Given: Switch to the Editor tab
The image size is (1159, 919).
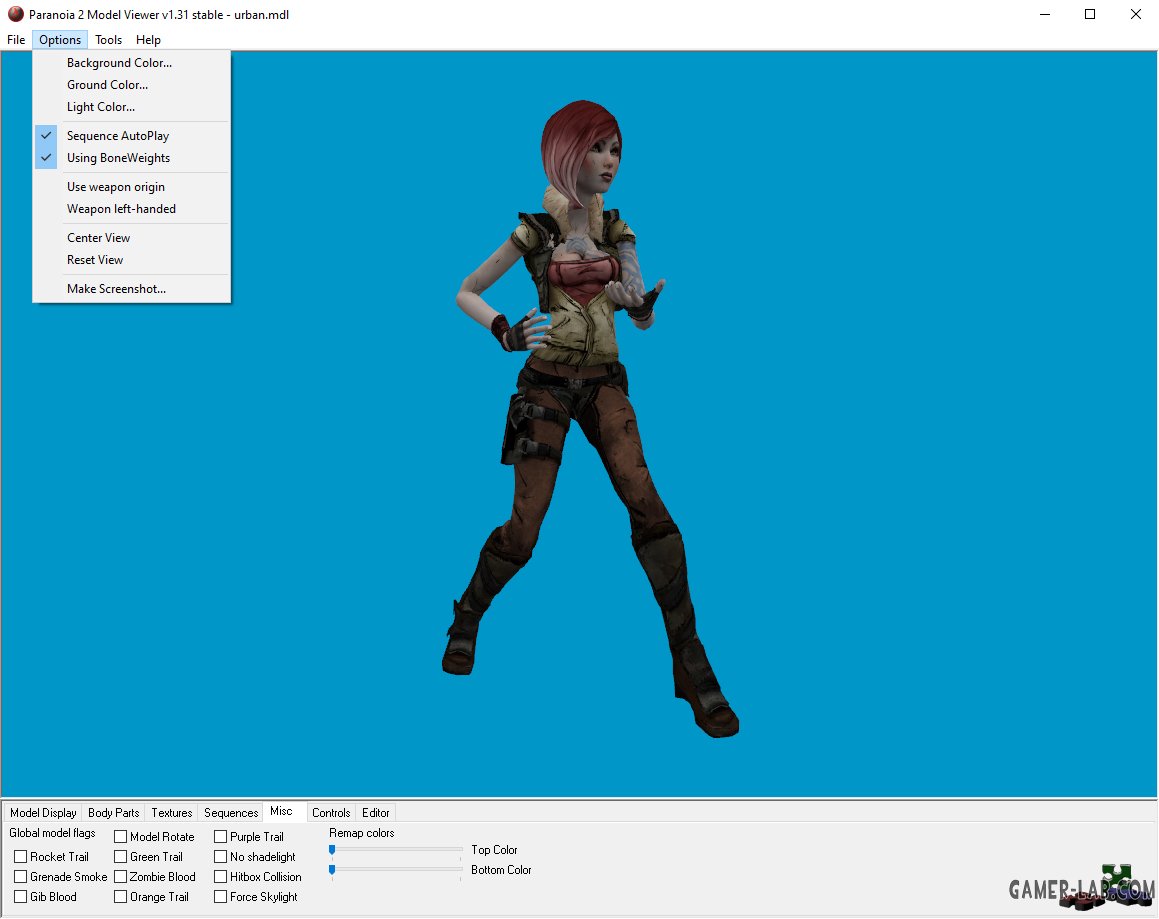Looking at the screenshot, I should [375, 813].
